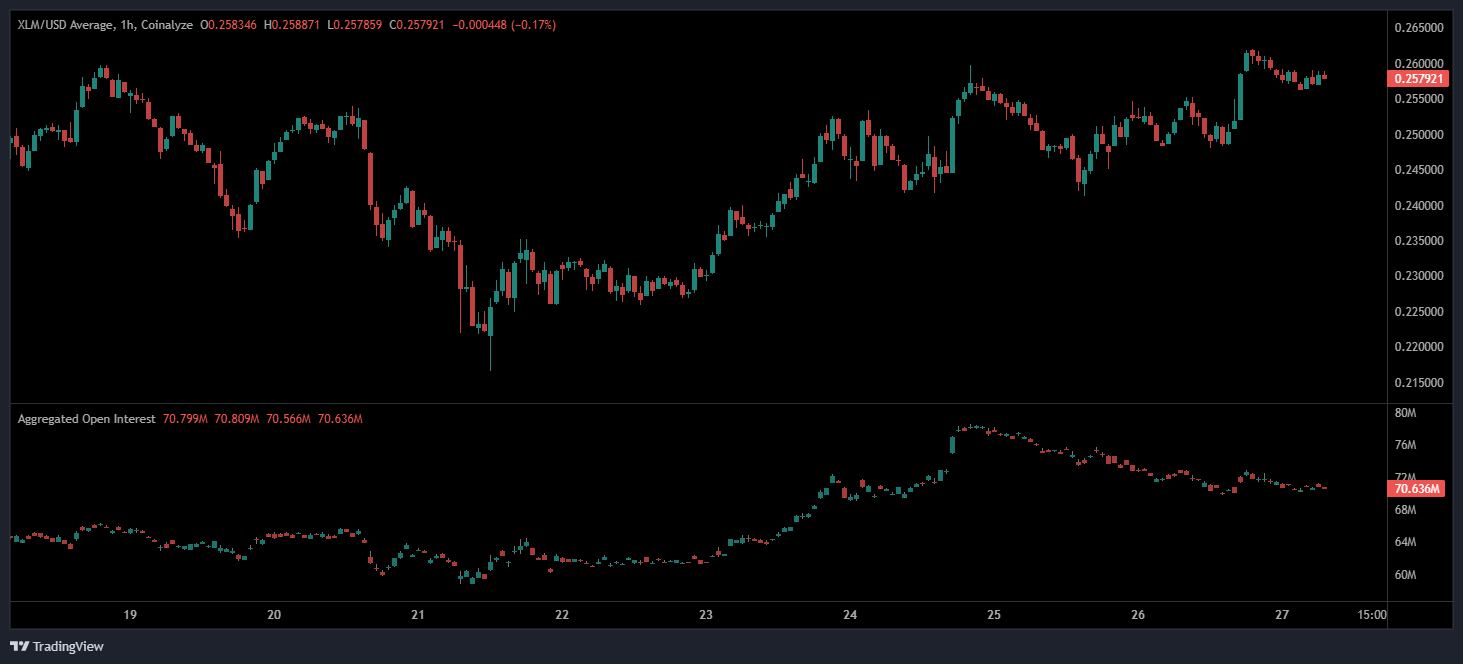Click the 70.799M open interest opening value
This screenshot has height=664, width=1463.
[185, 419]
